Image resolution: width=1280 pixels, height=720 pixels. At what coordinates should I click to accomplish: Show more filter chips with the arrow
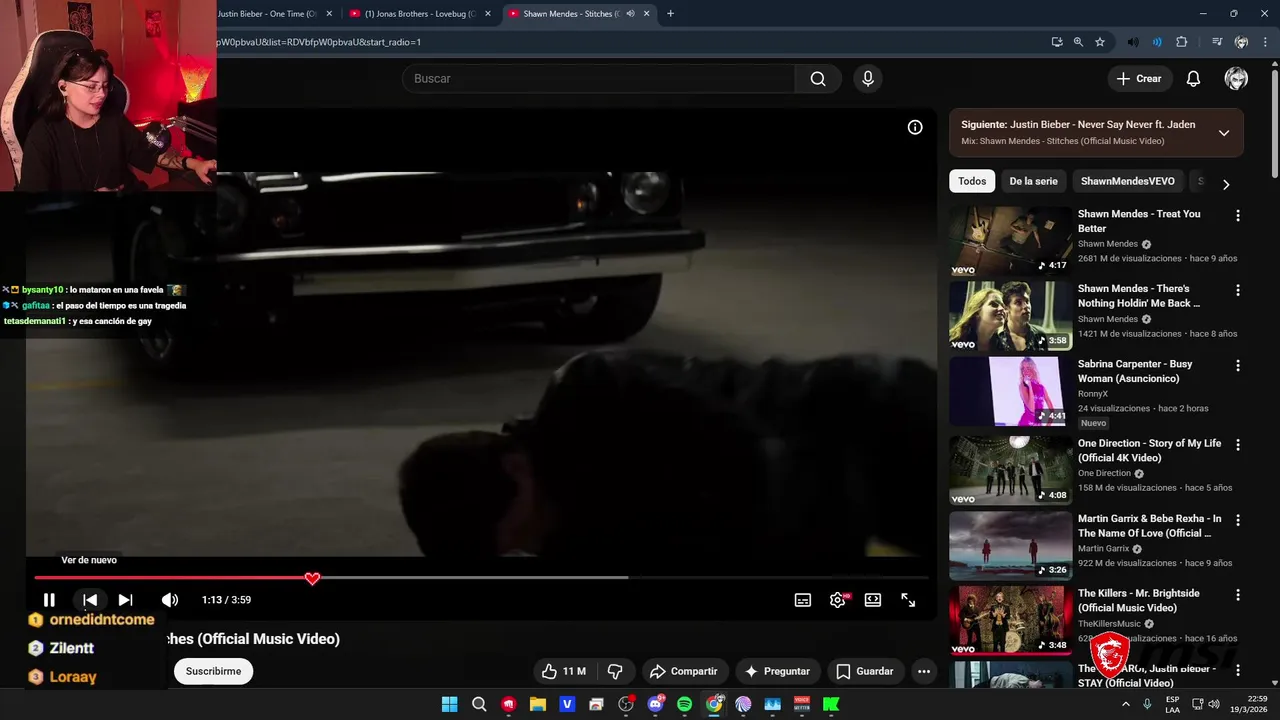(1226, 184)
